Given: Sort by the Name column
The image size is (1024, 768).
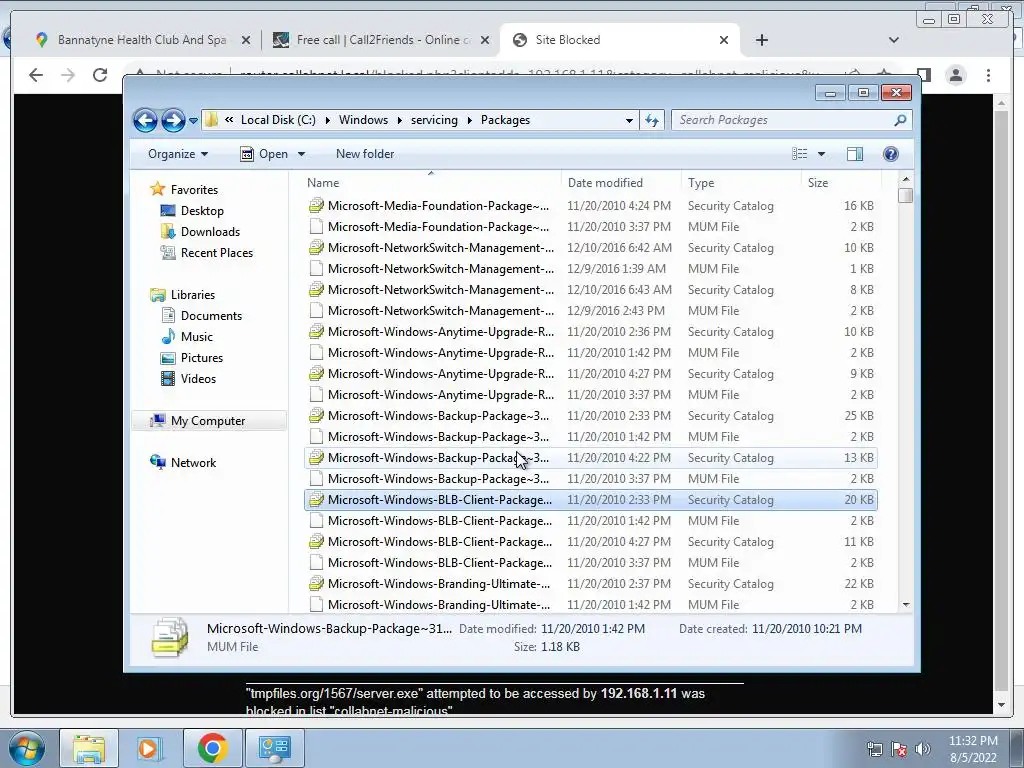Looking at the screenshot, I should (431, 183).
